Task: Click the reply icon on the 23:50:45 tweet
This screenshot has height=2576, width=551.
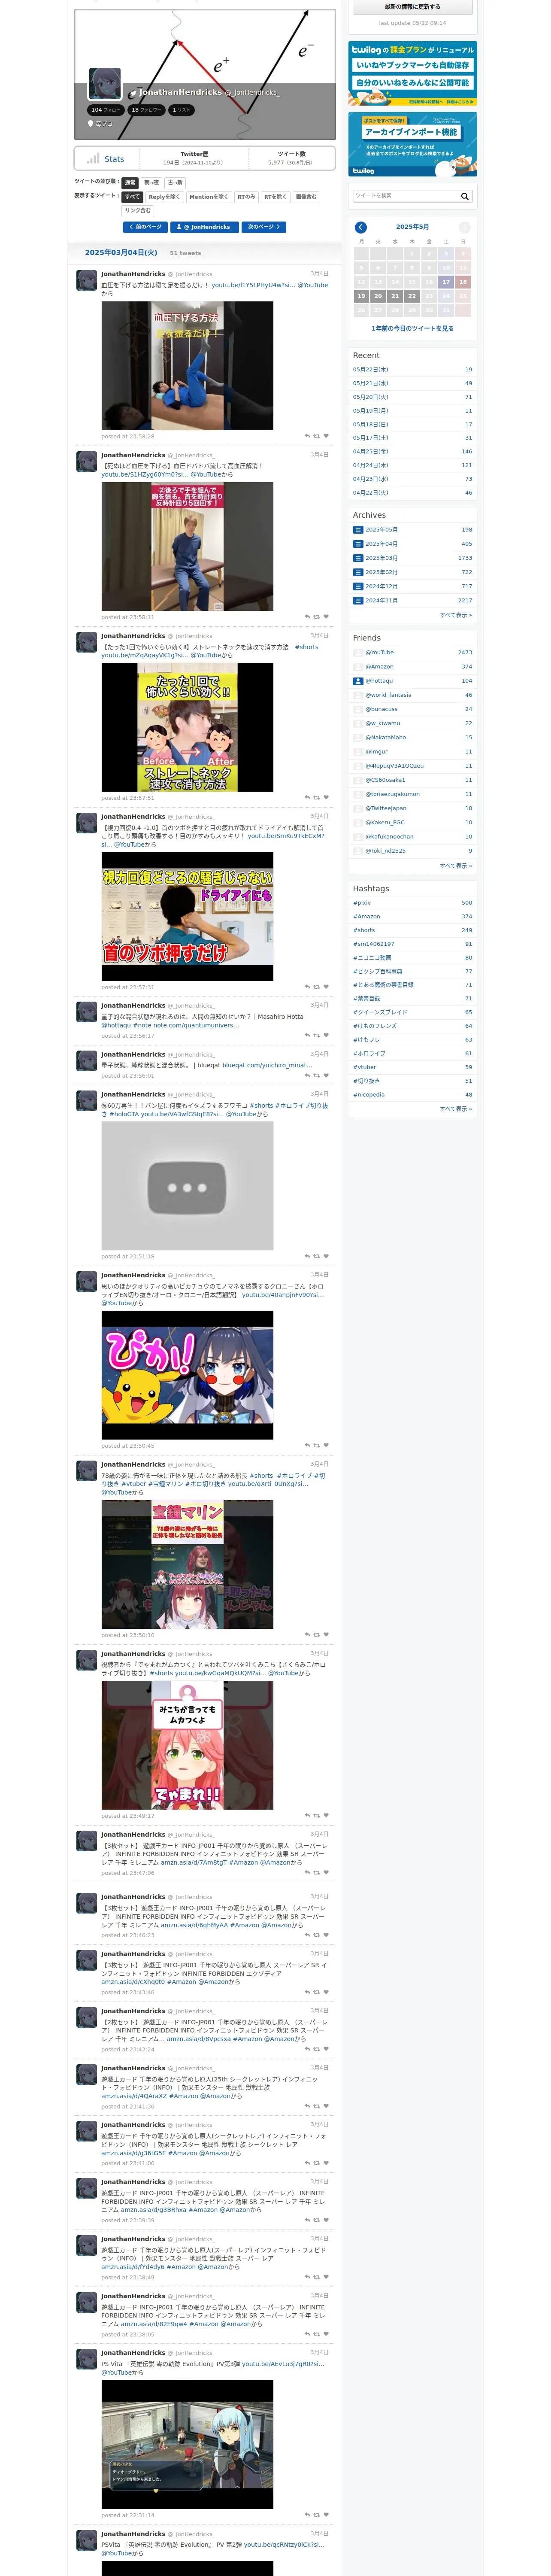Action: [307, 1446]
